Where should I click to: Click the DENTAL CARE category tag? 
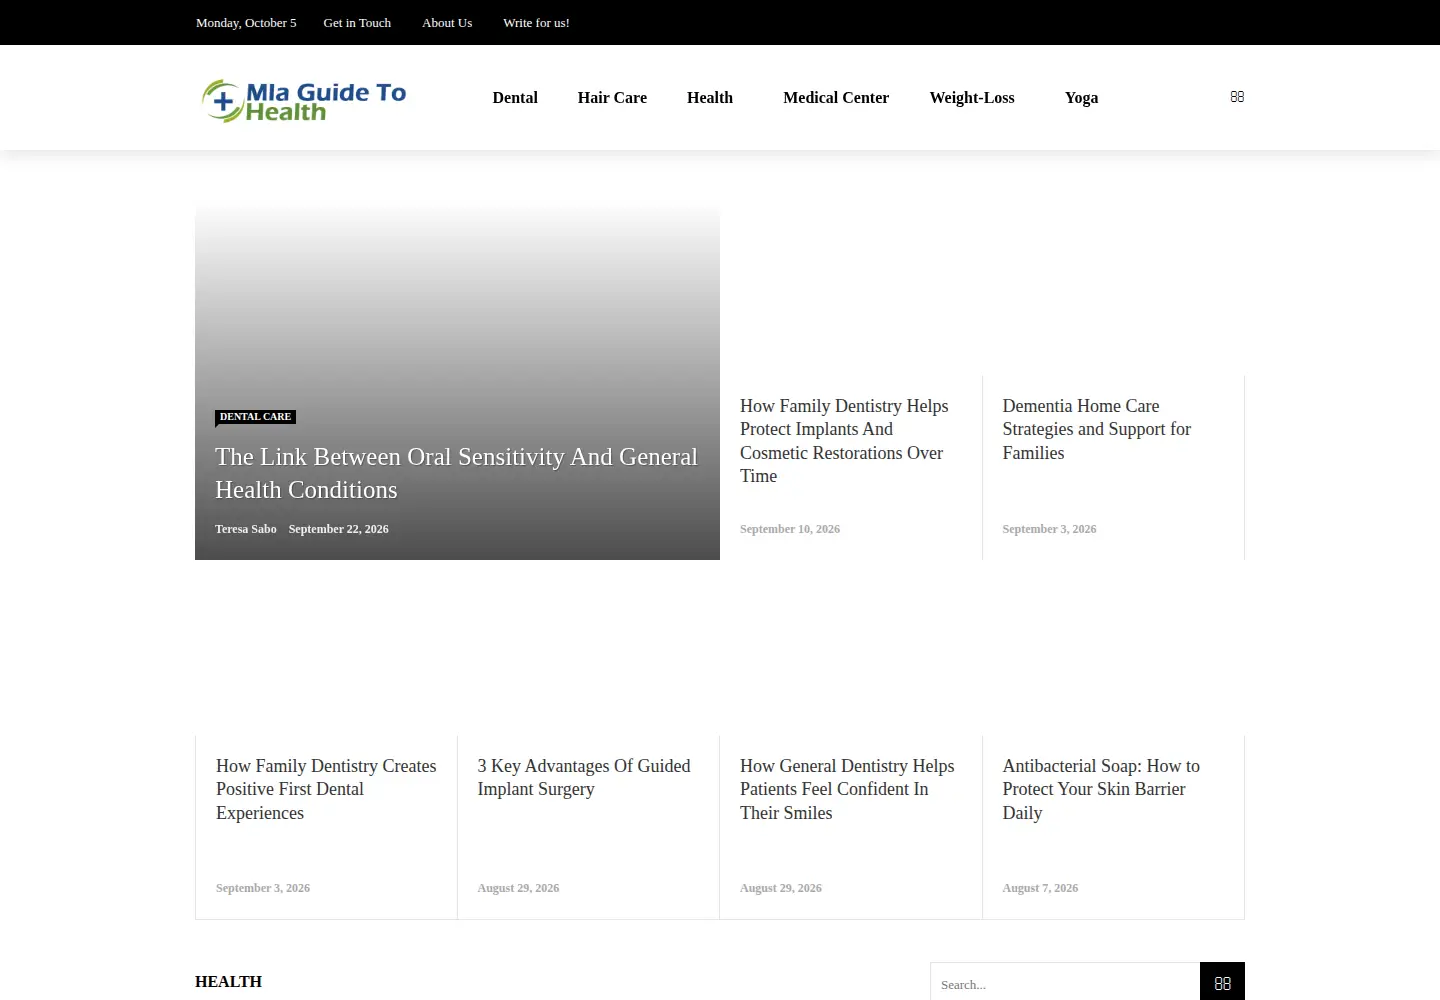(255, 417)
